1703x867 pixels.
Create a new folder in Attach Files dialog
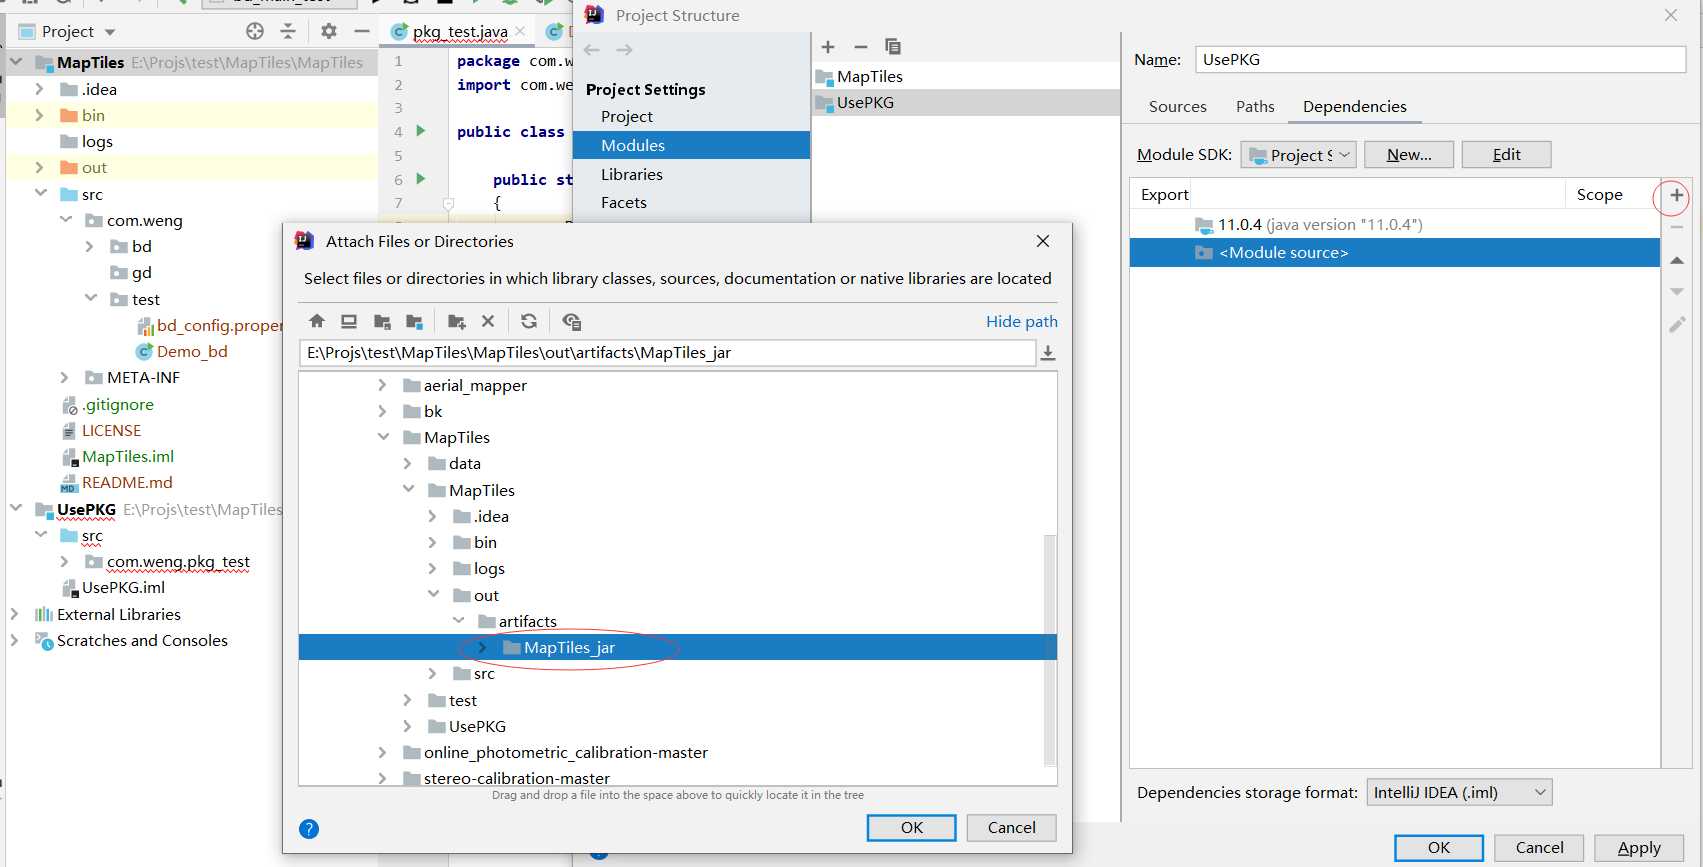pyautogui.click(x=457, y=321)
